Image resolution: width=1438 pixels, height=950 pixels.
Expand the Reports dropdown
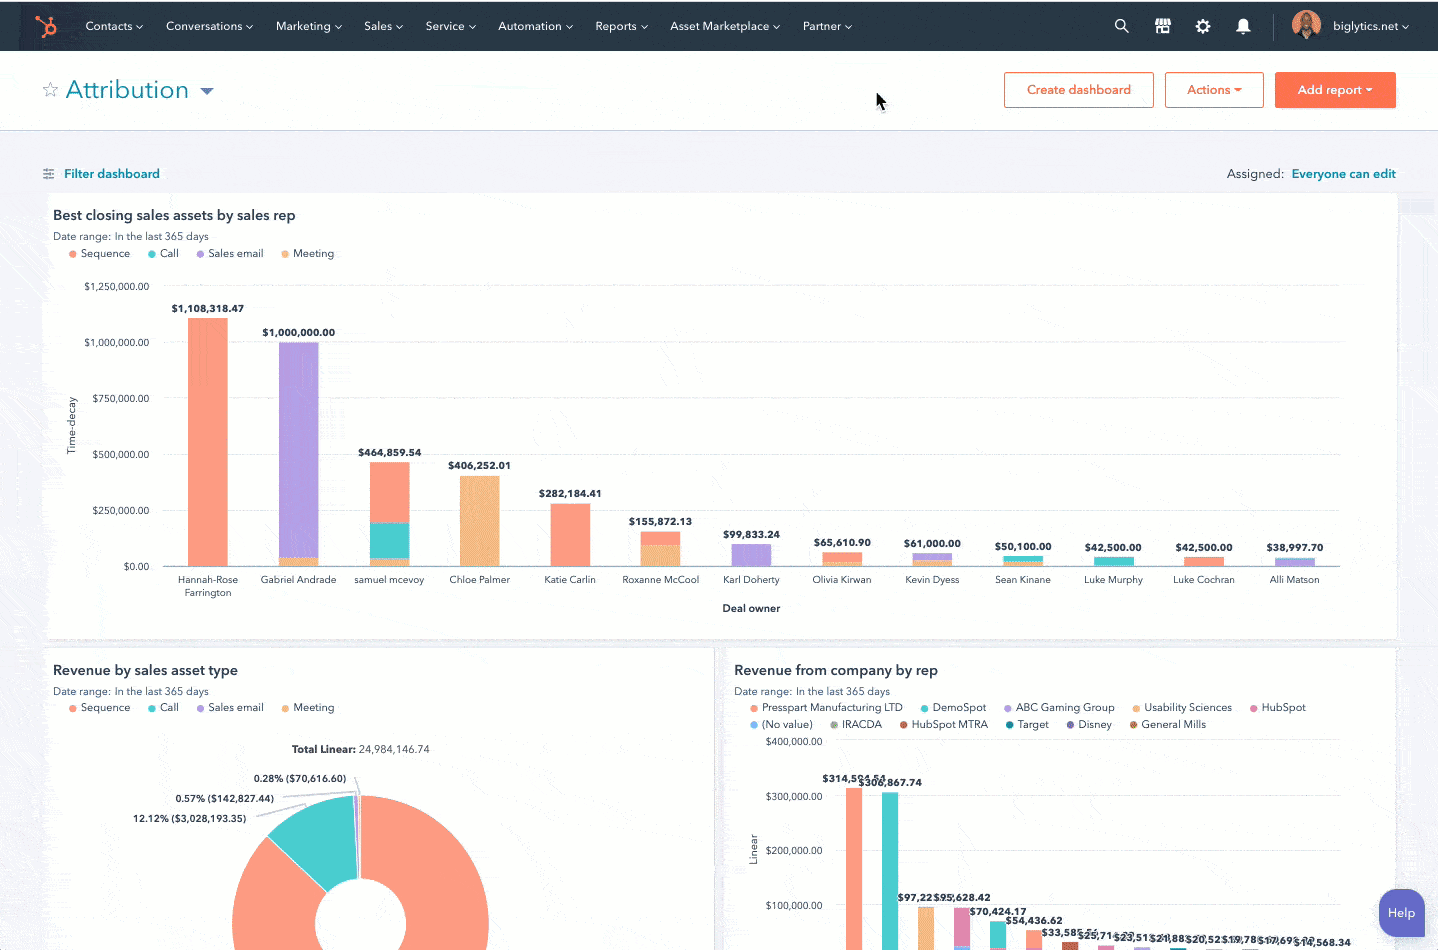click(x=621, y=26)
